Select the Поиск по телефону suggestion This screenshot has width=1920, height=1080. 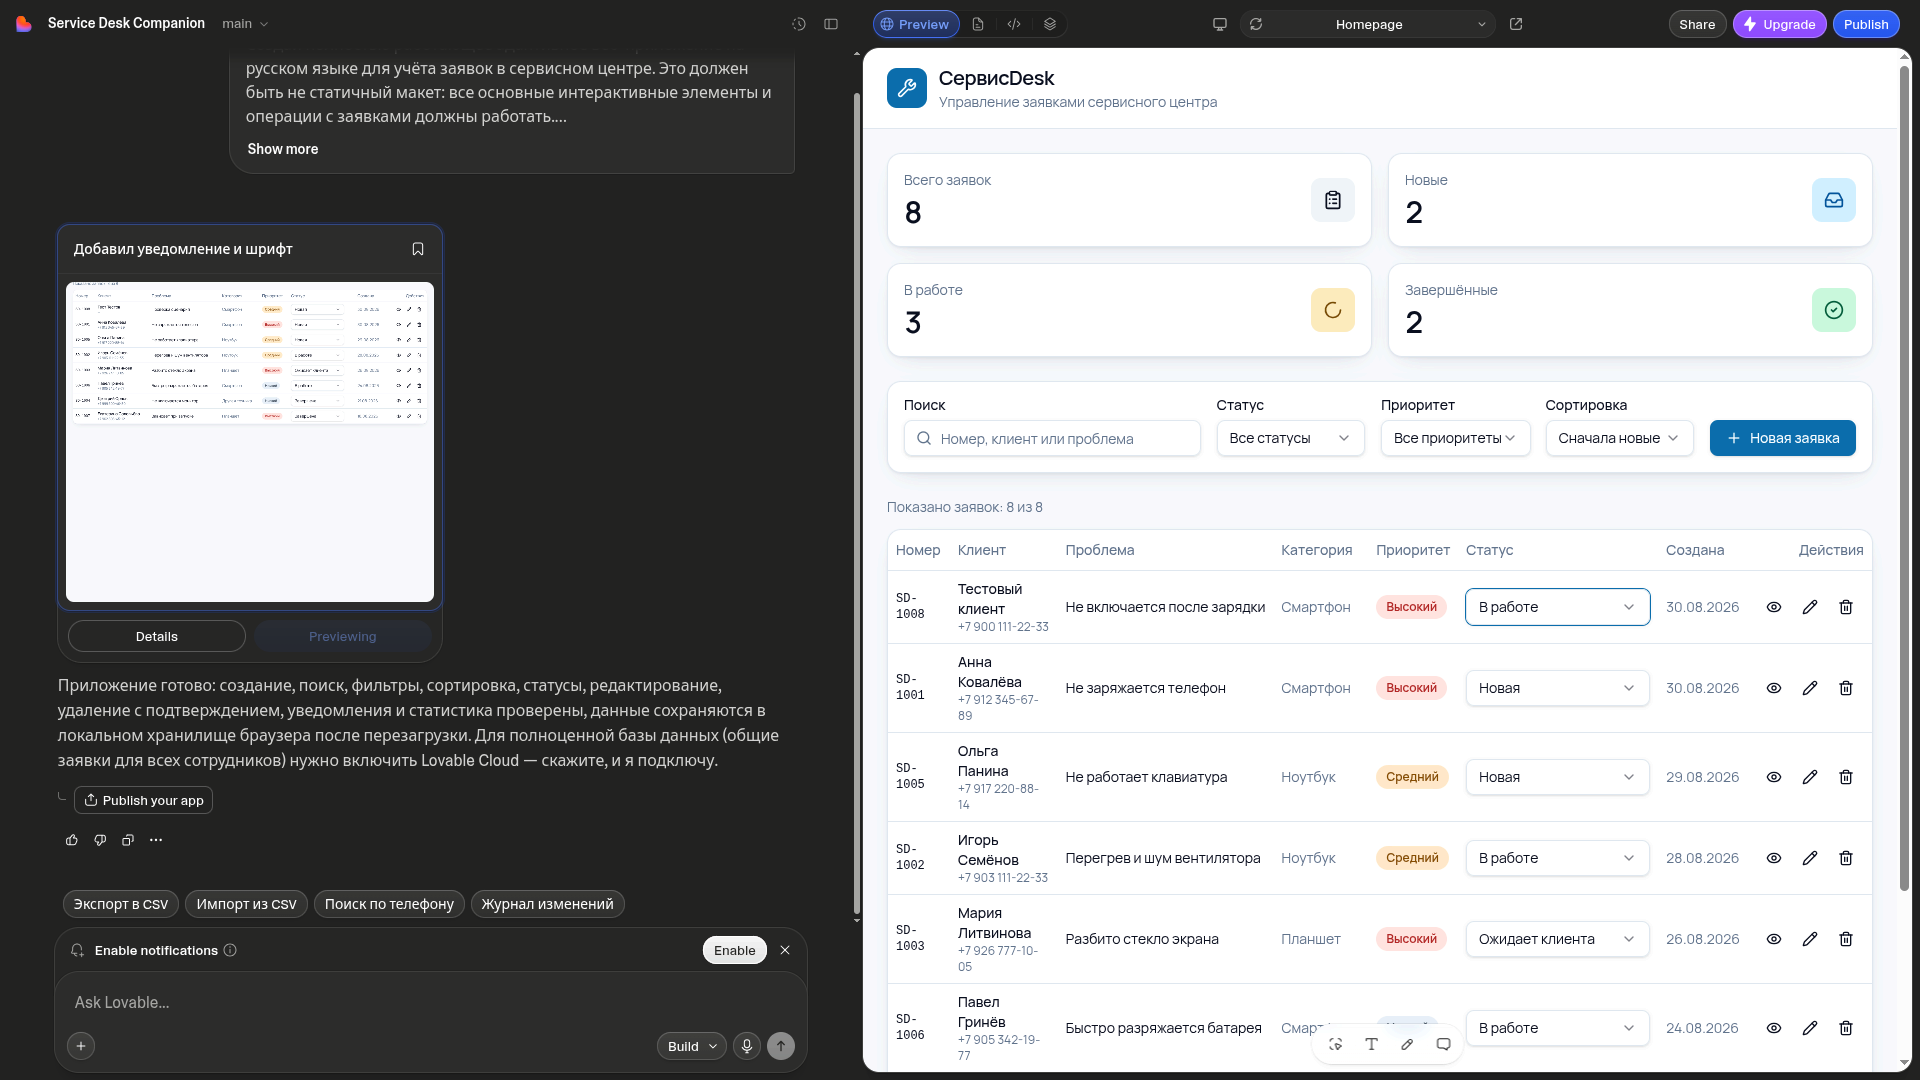click(389, 904)
